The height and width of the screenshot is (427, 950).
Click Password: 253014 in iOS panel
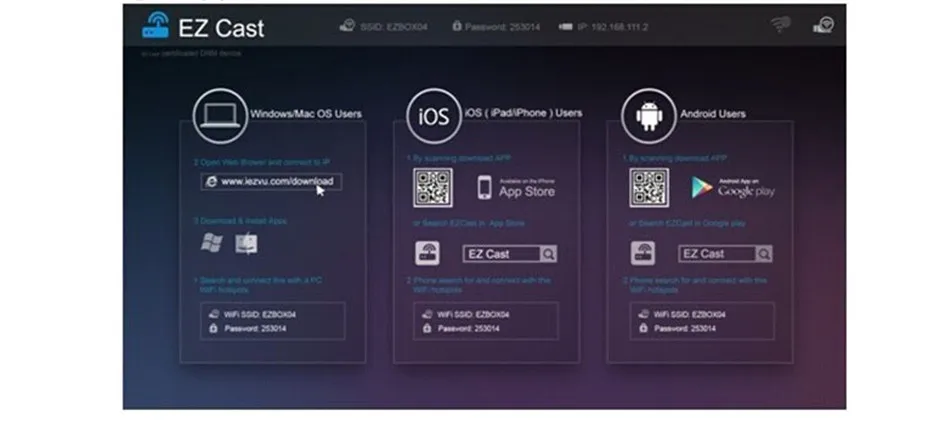point(468,329)
